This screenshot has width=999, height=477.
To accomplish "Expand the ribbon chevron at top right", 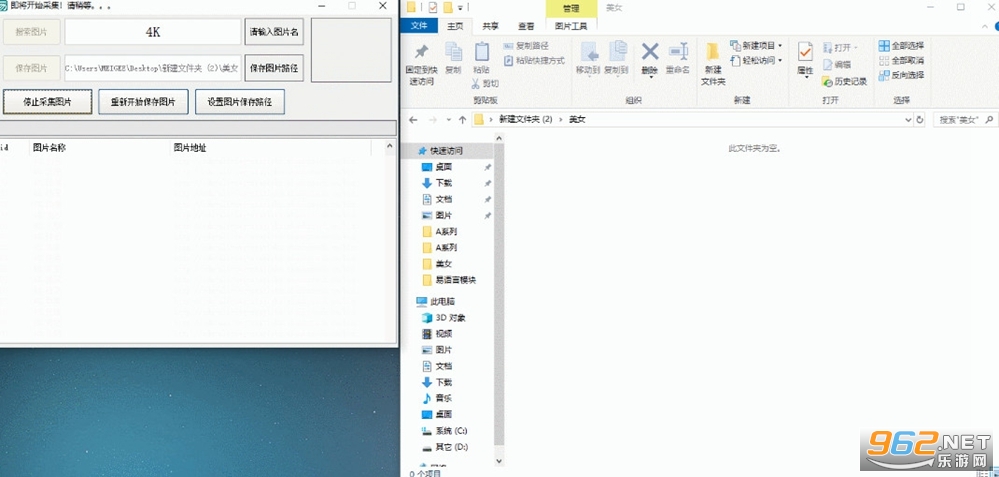I will (984, 26).
